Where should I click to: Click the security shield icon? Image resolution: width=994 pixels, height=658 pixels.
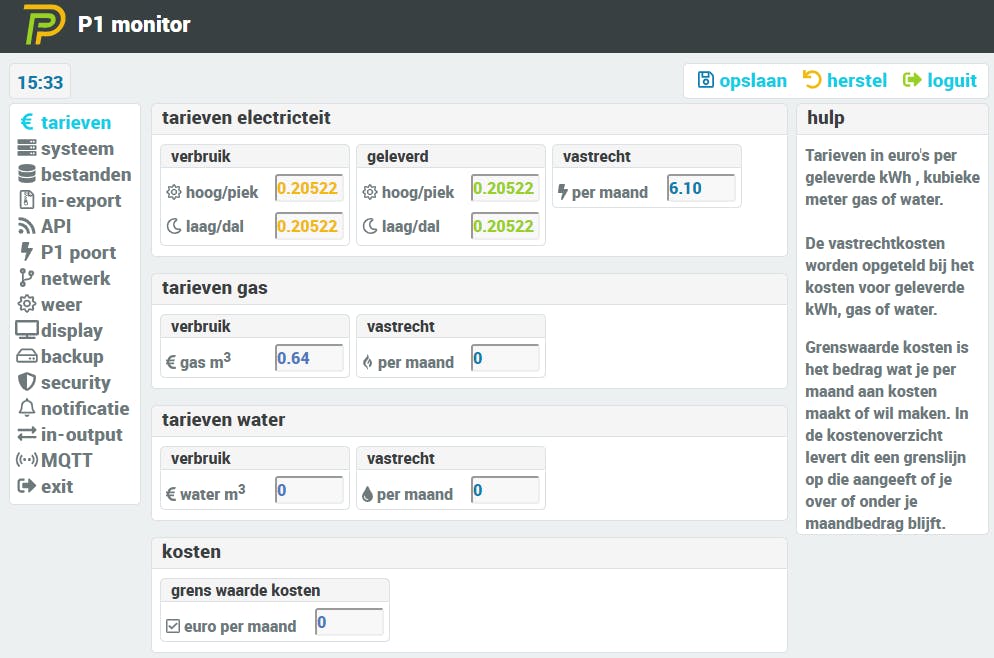coord(27,383)
